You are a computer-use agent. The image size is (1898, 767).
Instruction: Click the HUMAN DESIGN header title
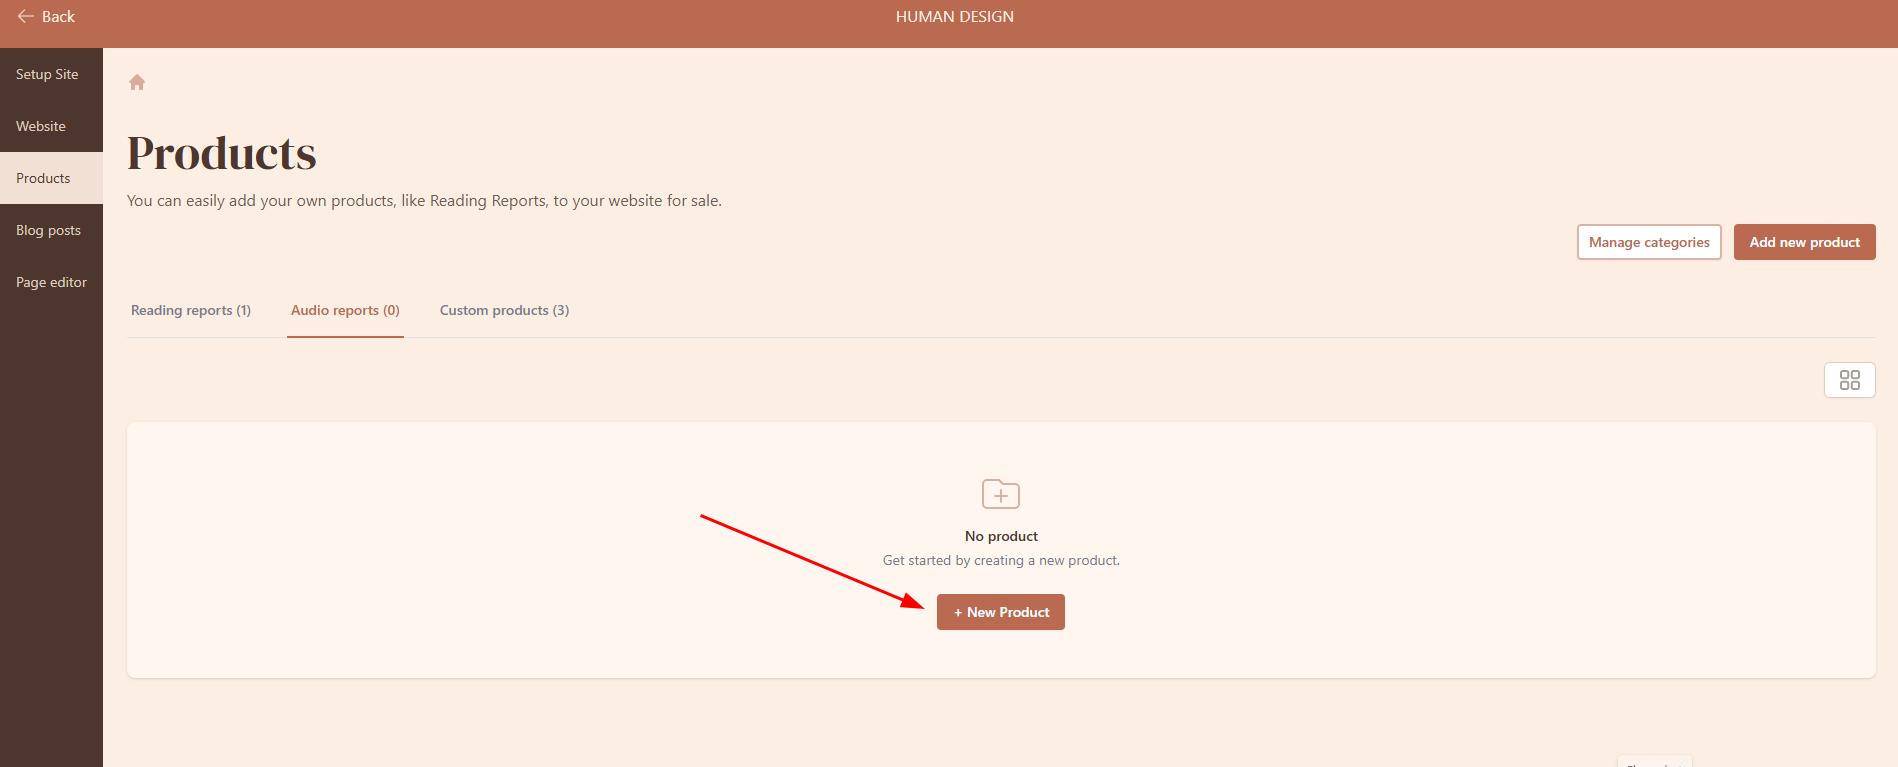[x=954, y=17]
